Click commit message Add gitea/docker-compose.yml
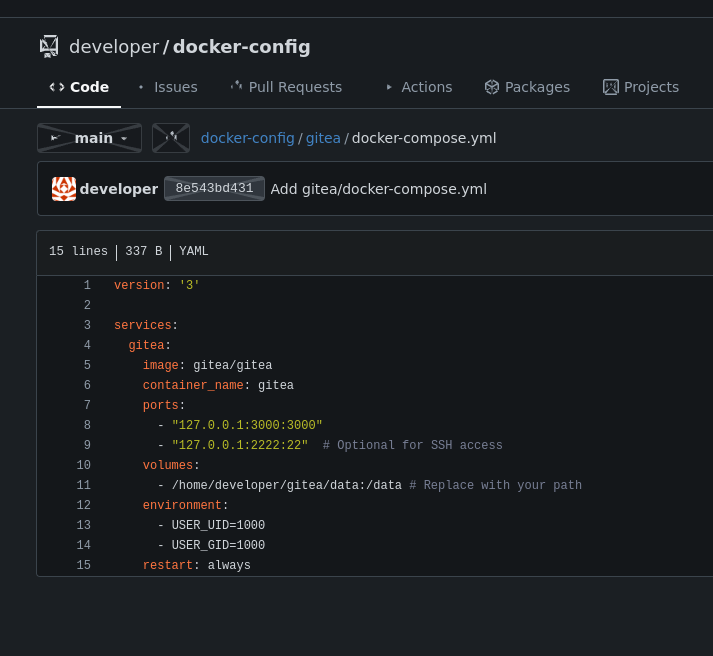The height and width of the screenshot is (656, 713). (x=378, y=189)
